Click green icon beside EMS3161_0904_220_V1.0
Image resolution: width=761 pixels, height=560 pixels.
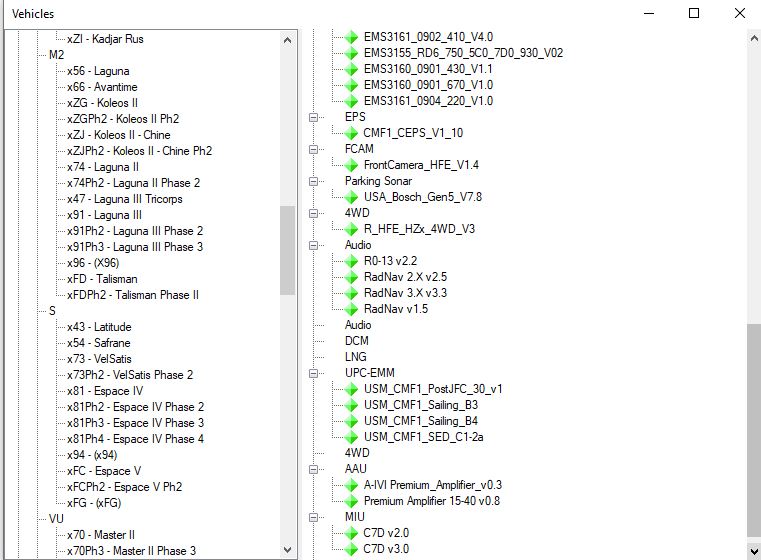[x=351, y=101]
